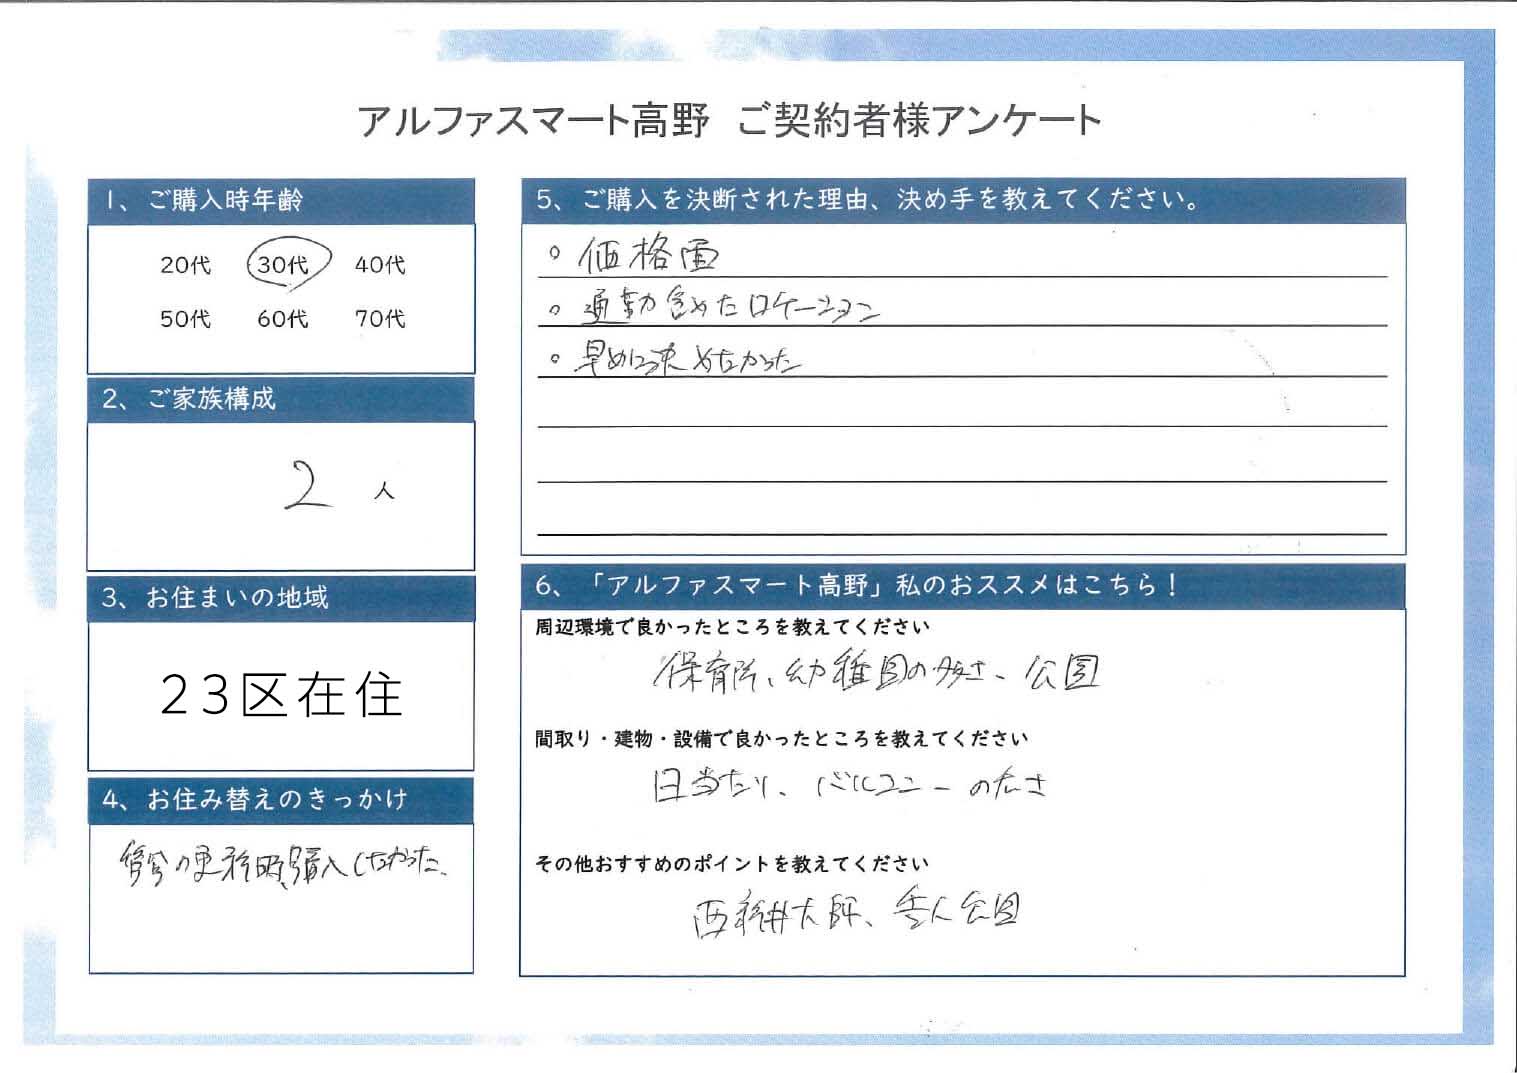
Task: Click the header 6、私のおススメはこちら!
Action: [963, 586]
